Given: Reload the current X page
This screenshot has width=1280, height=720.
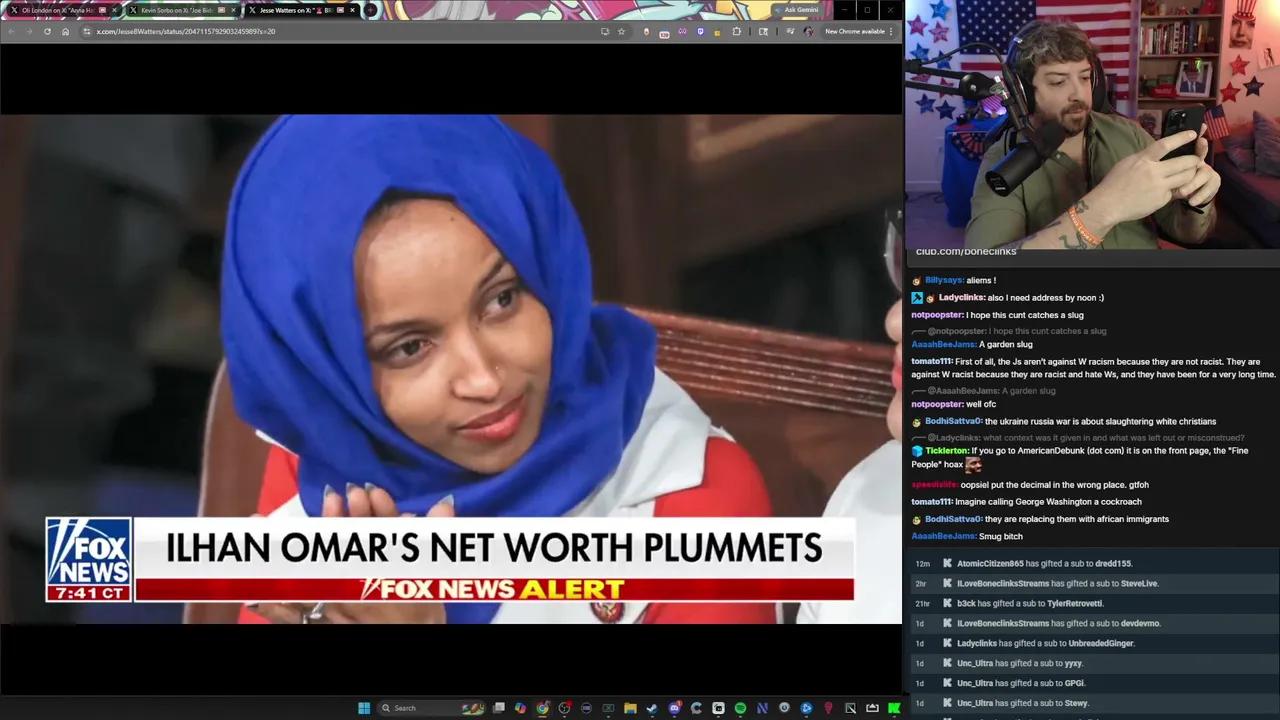Looking at the screenshot, I should pos(47,31).
